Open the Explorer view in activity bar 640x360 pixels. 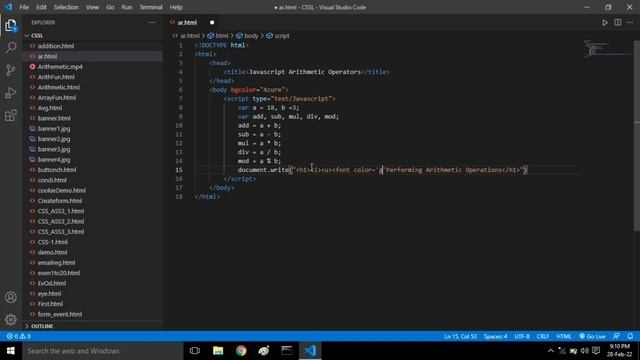point(11,26)
